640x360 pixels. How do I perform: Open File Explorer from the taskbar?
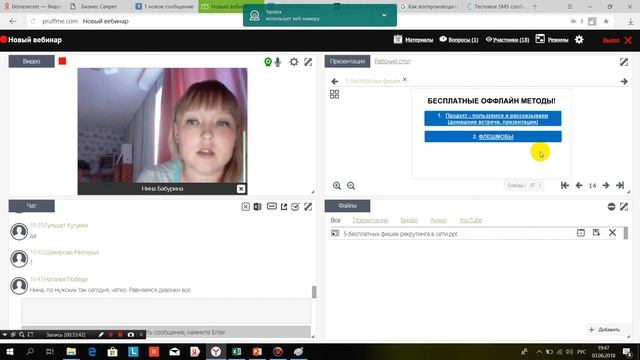click(71, 351)
